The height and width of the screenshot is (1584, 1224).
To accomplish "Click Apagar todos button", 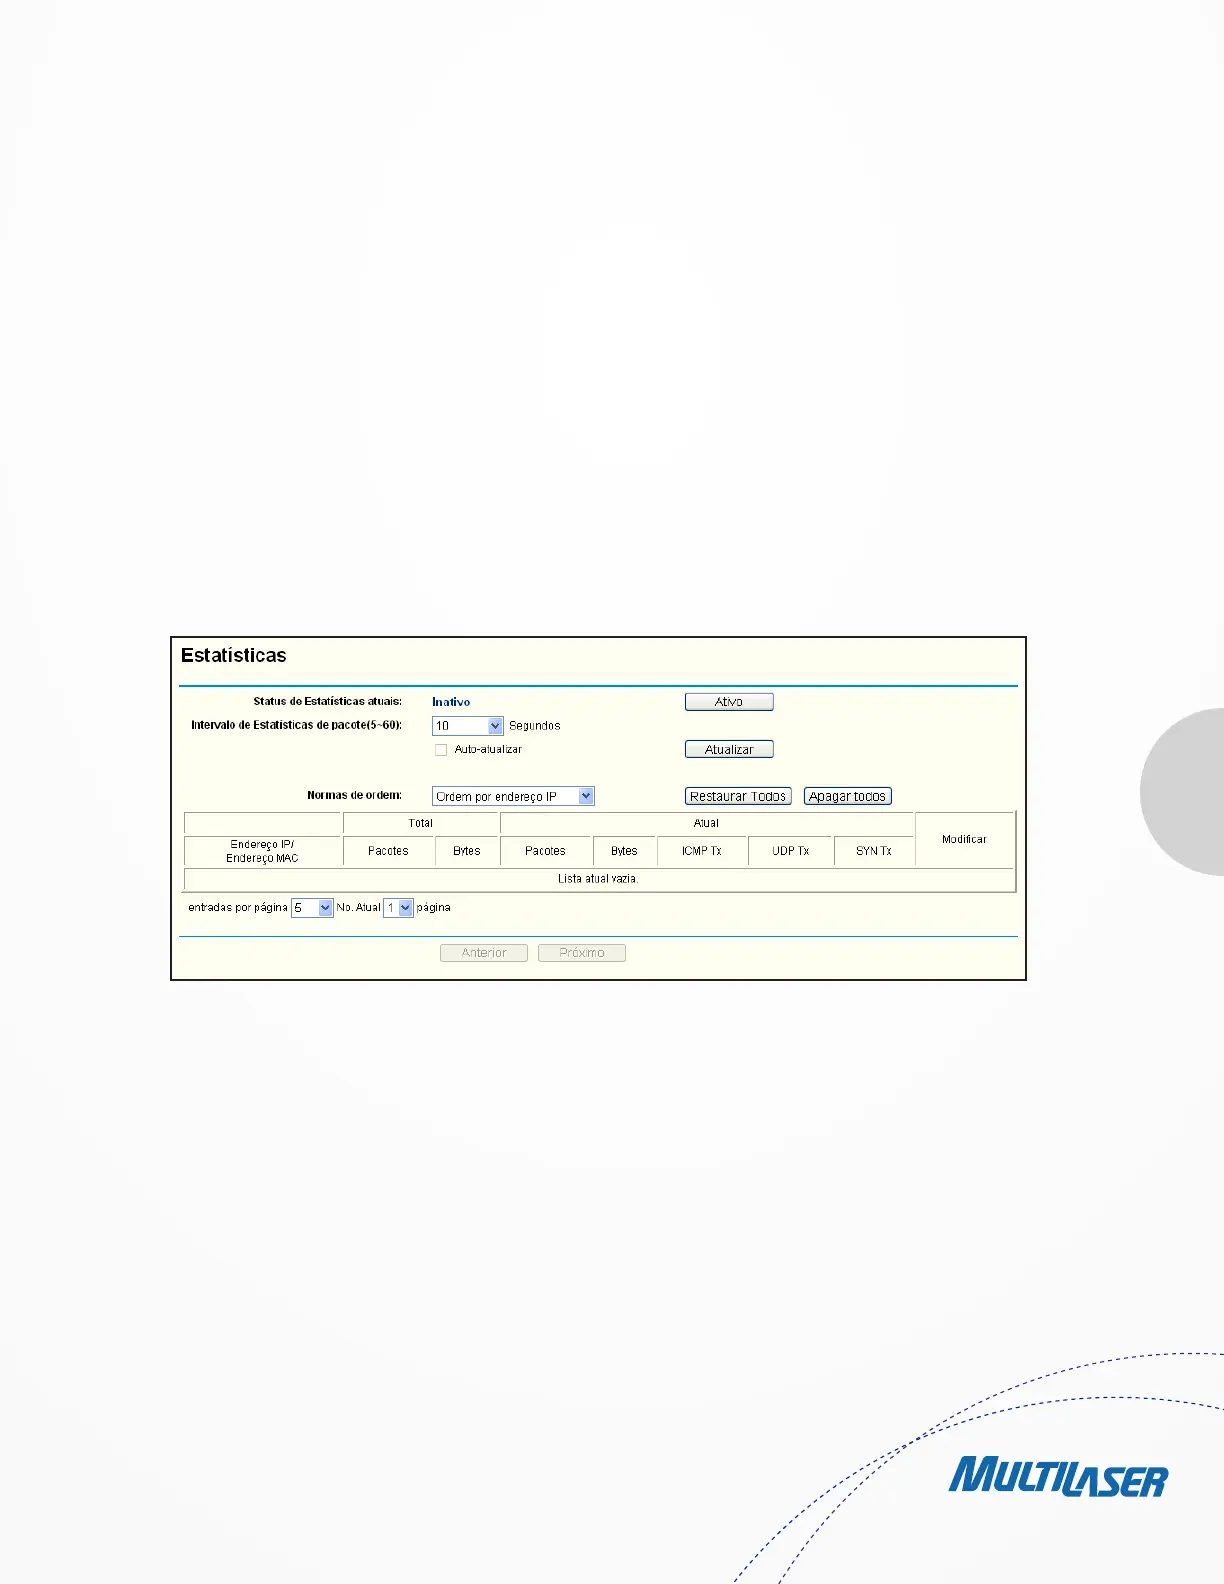I will [x=848, y=796].
